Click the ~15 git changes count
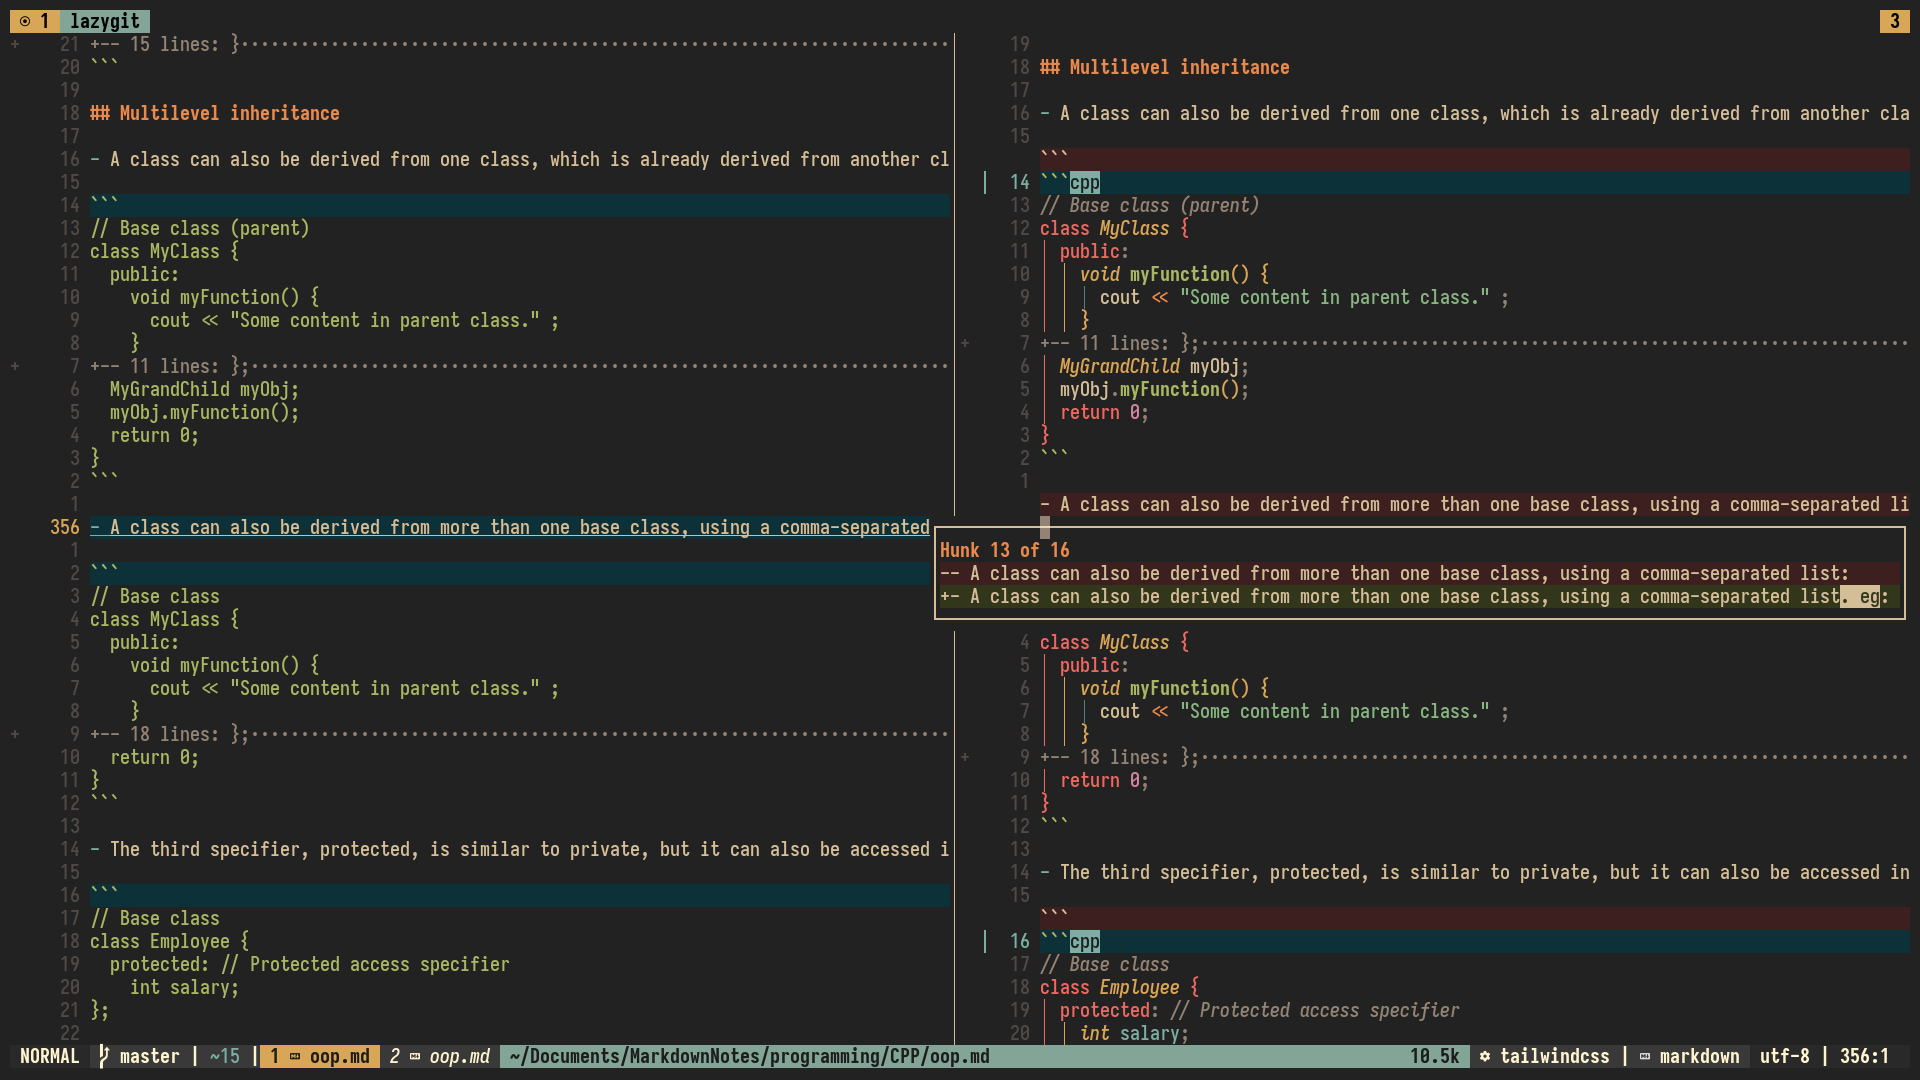Screen dimensions: 1920x1080 (225, 1056)
